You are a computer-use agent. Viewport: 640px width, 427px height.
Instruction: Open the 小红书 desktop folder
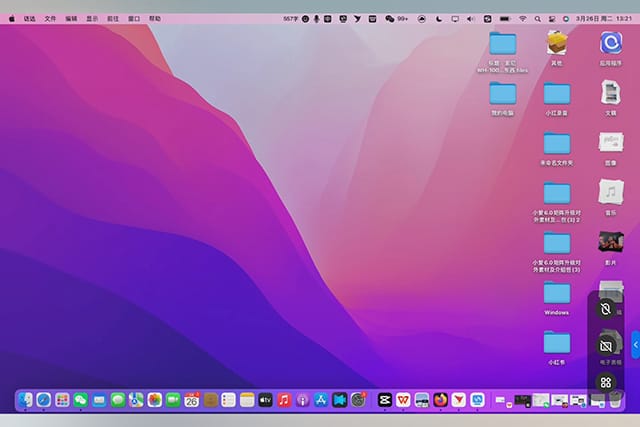557,343
